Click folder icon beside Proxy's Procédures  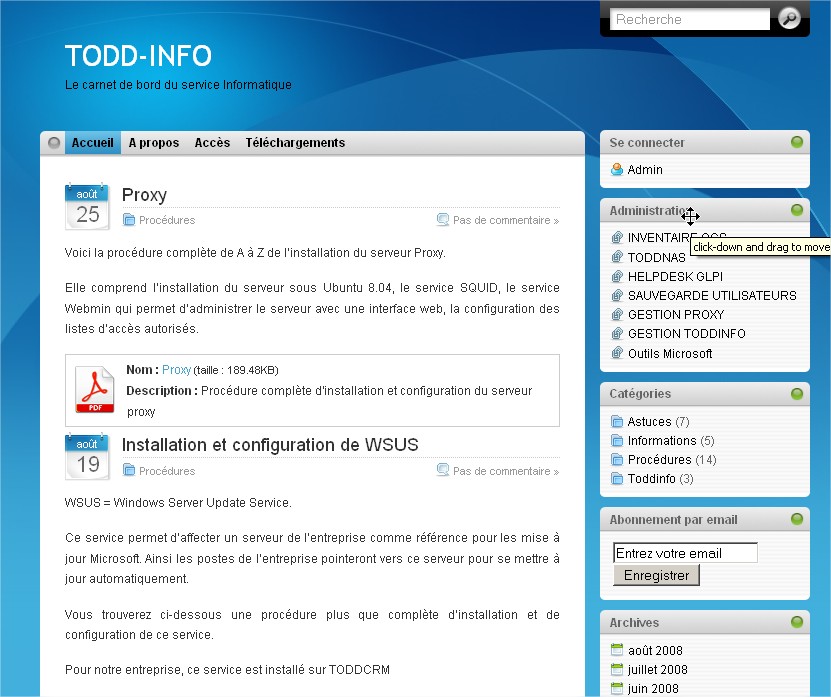tap(129, 219)
